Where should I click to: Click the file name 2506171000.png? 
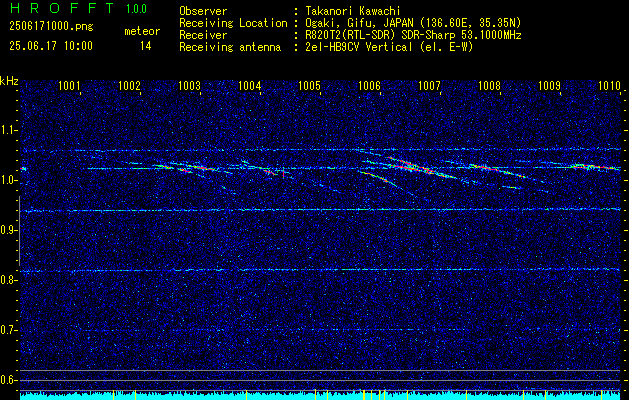tap(51, 27)
